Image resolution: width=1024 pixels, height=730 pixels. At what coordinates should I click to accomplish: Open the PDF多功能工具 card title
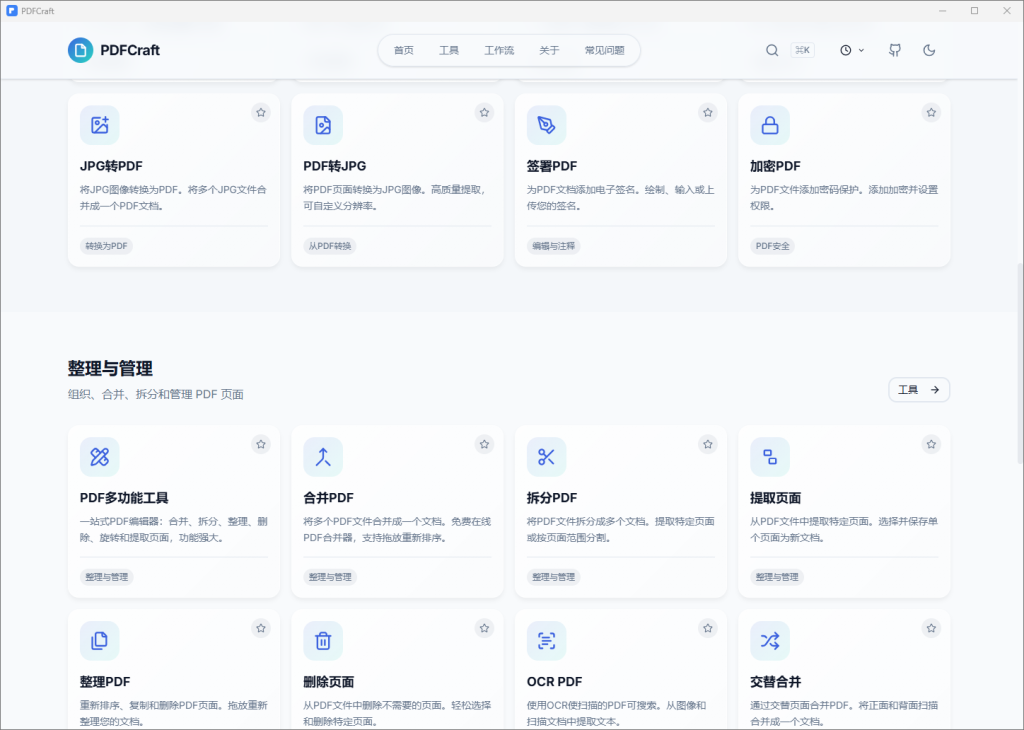coord(124,498)
